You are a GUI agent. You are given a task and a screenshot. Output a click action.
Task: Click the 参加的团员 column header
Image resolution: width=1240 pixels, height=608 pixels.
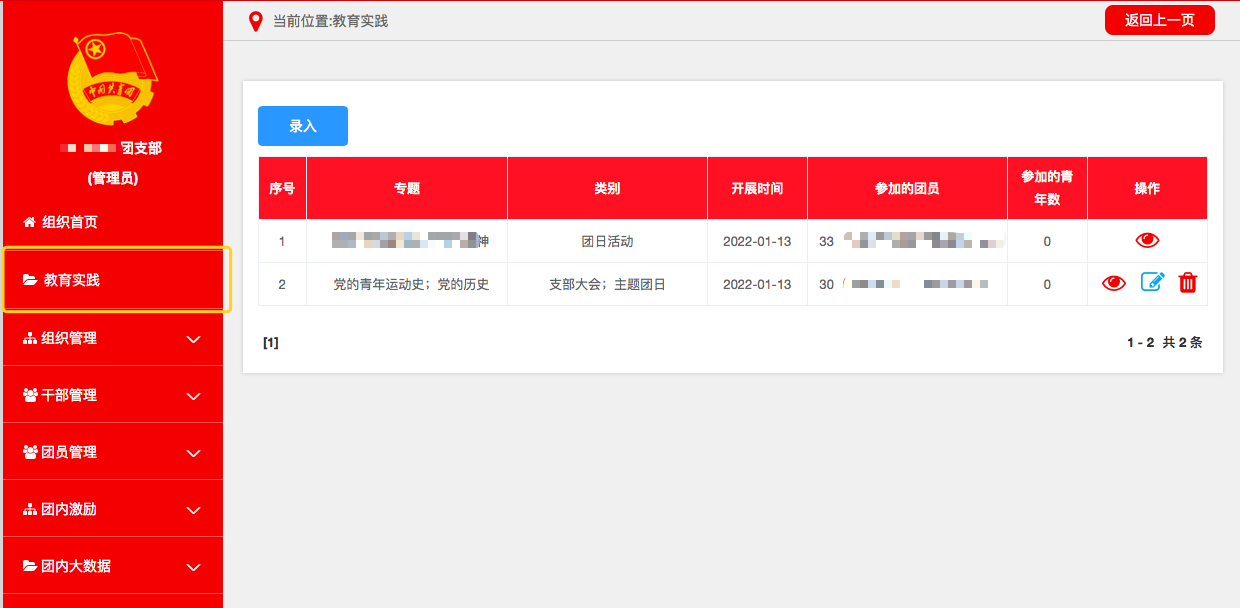point(907,188)
